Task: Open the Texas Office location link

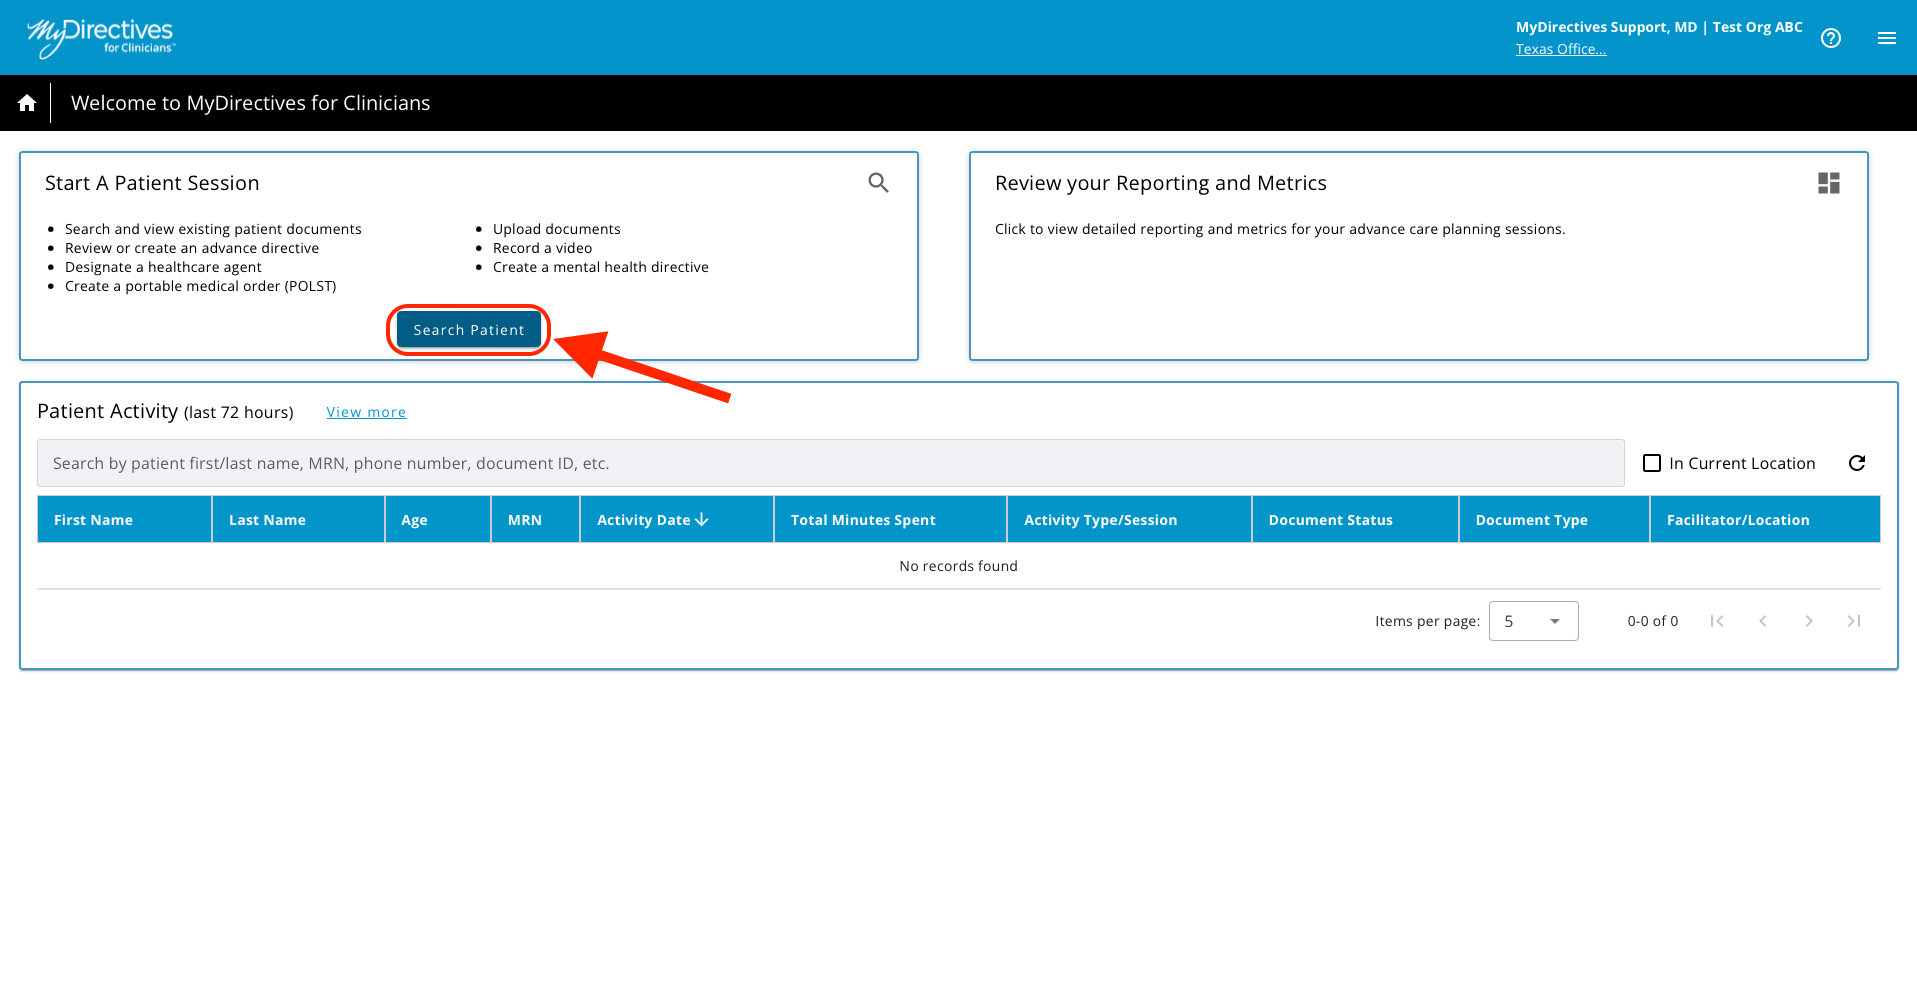Action: point(1561,49)
